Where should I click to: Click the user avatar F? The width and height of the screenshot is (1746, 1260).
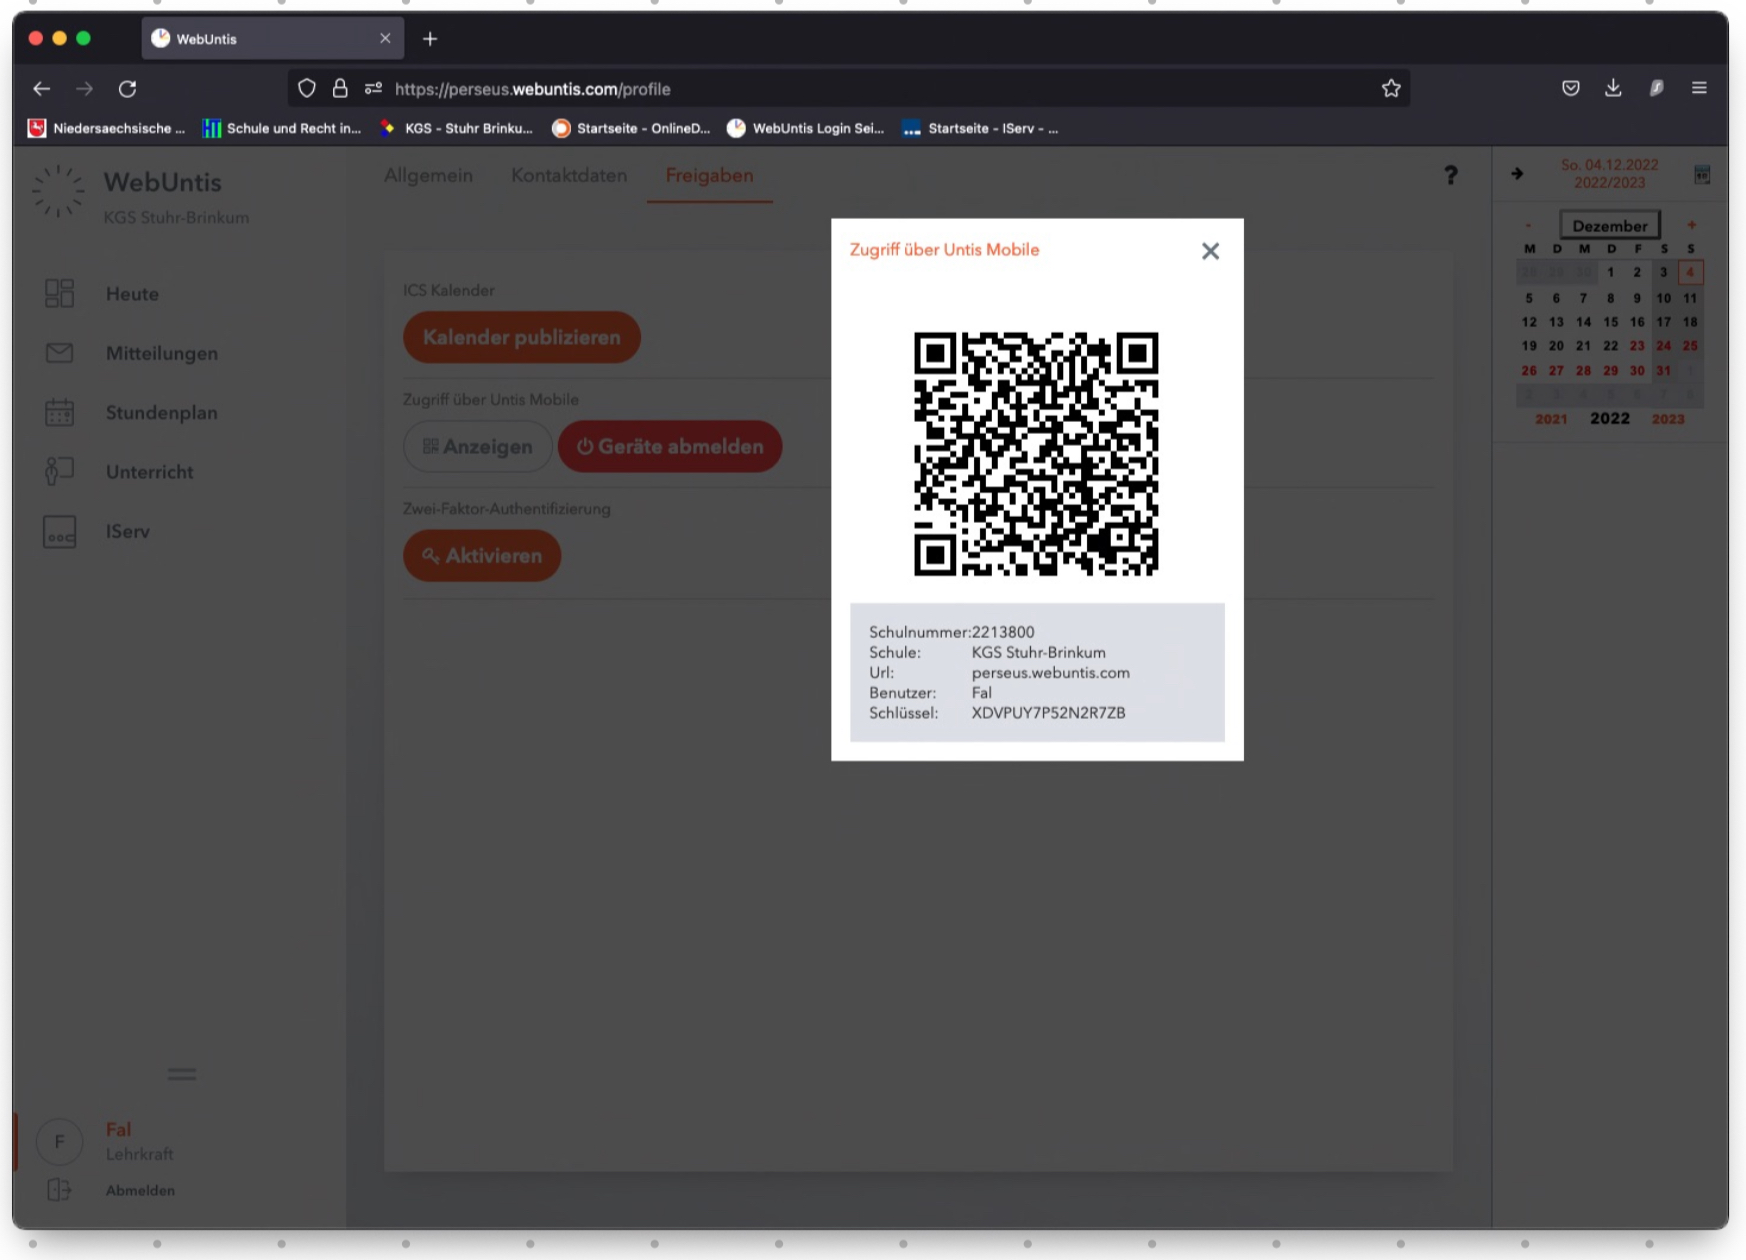pos(59,1141)
